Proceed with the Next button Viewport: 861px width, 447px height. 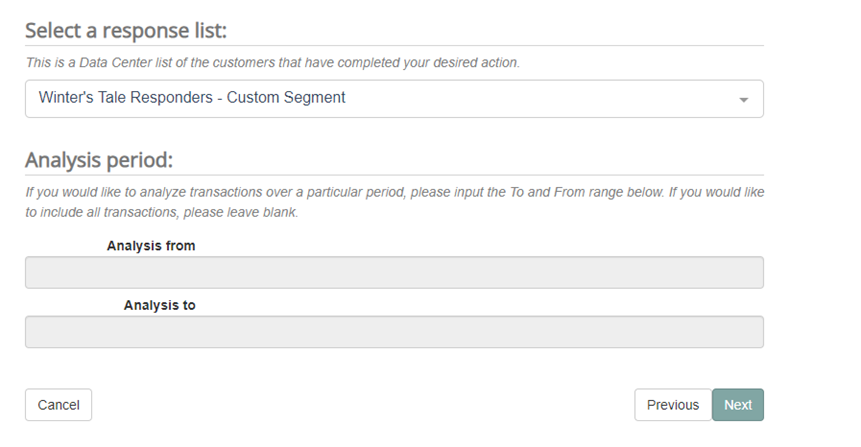pyautogui.click(x=738, y=405)
